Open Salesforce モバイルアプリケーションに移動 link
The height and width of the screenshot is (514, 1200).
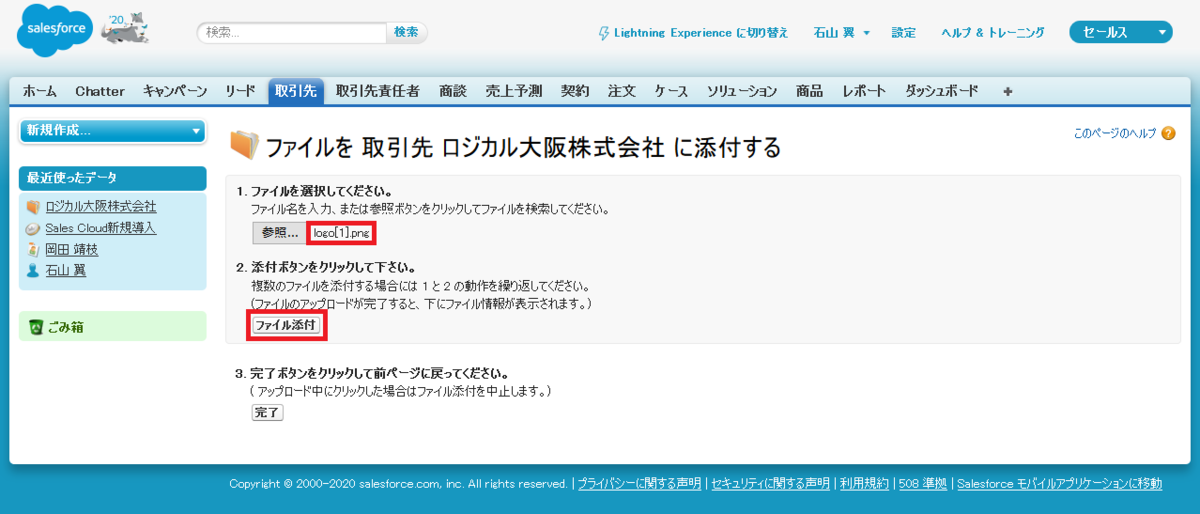[x=1059, y=484]
